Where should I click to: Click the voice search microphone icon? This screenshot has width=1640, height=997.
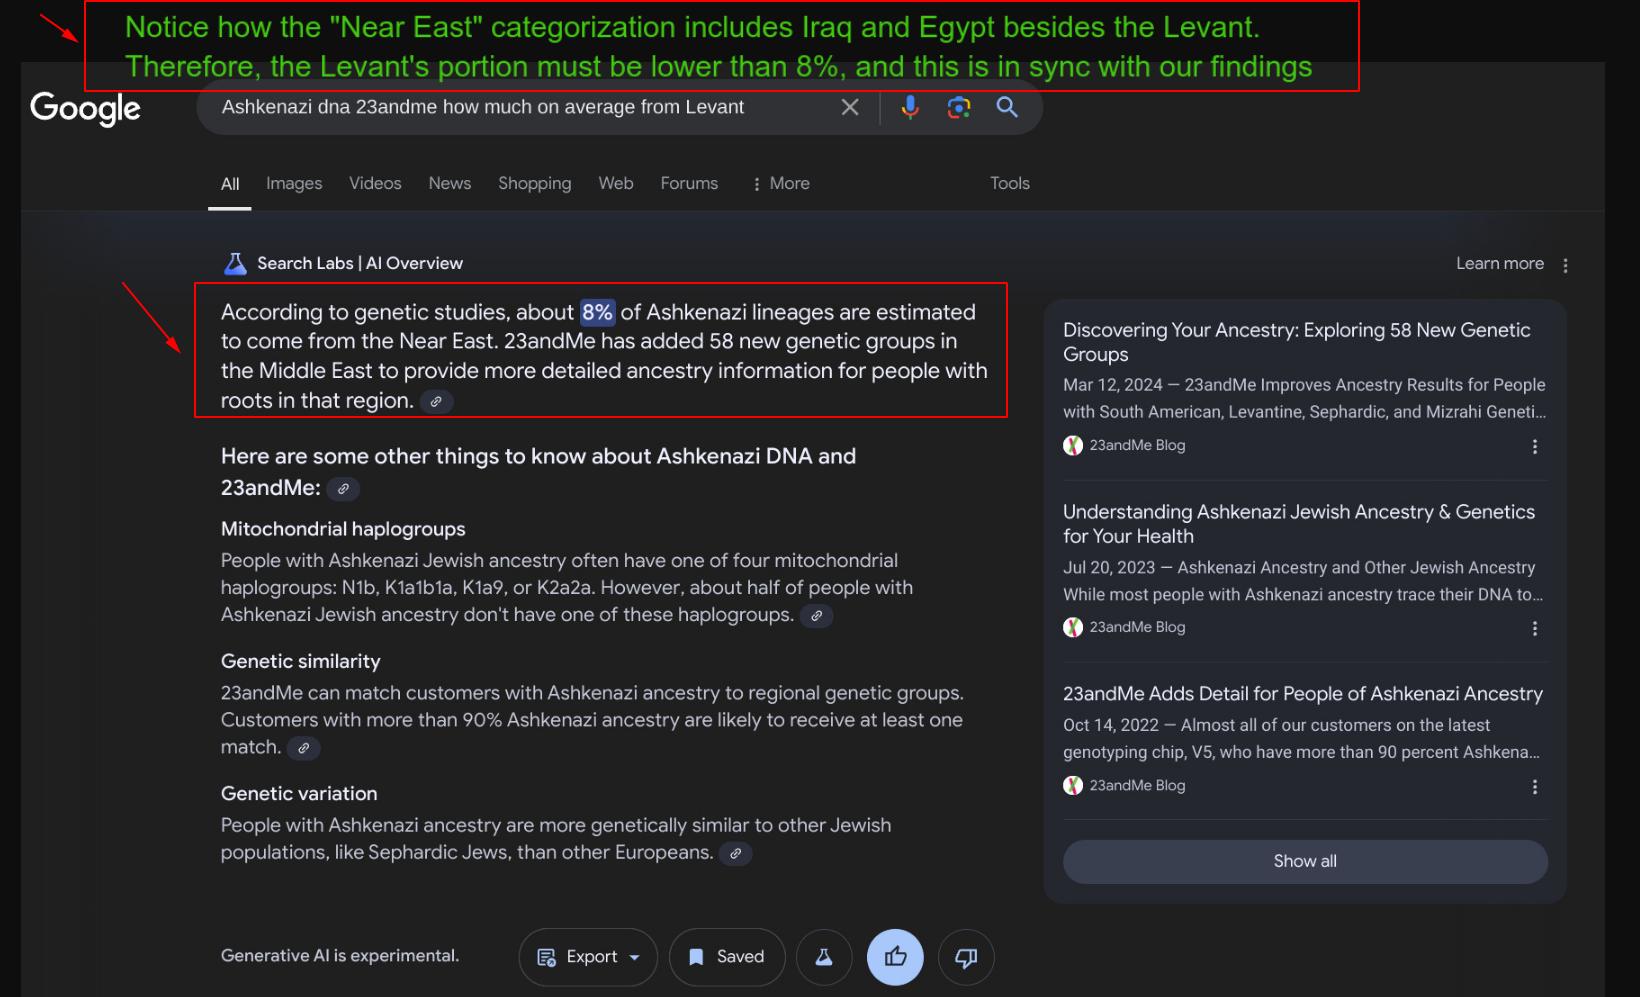910,108
